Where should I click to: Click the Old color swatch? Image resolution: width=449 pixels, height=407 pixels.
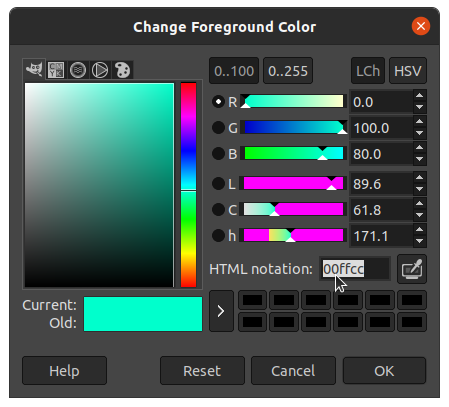tap(143, 323)
